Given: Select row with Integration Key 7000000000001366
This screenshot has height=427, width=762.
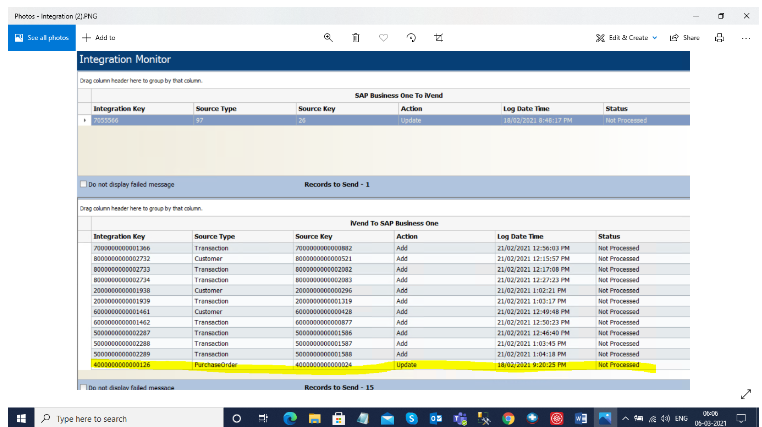Looking at the screenshot, I should coord(391,248).
